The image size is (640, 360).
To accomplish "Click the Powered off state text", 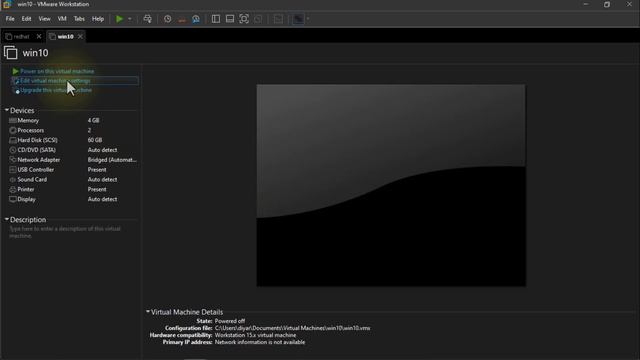I will point(230,321).
